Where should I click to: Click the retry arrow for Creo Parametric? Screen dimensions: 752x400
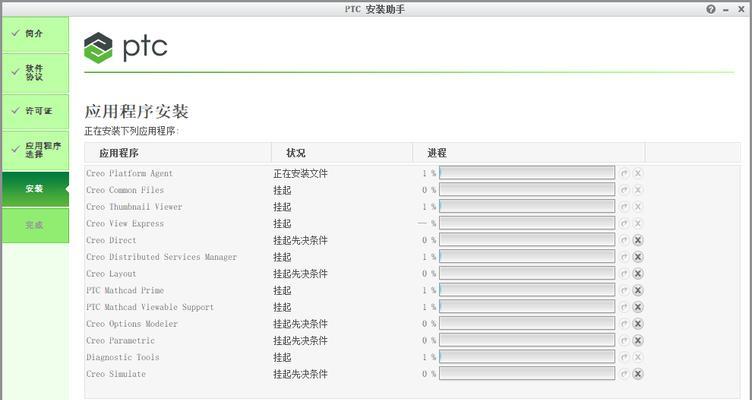[x=624, y=341]
